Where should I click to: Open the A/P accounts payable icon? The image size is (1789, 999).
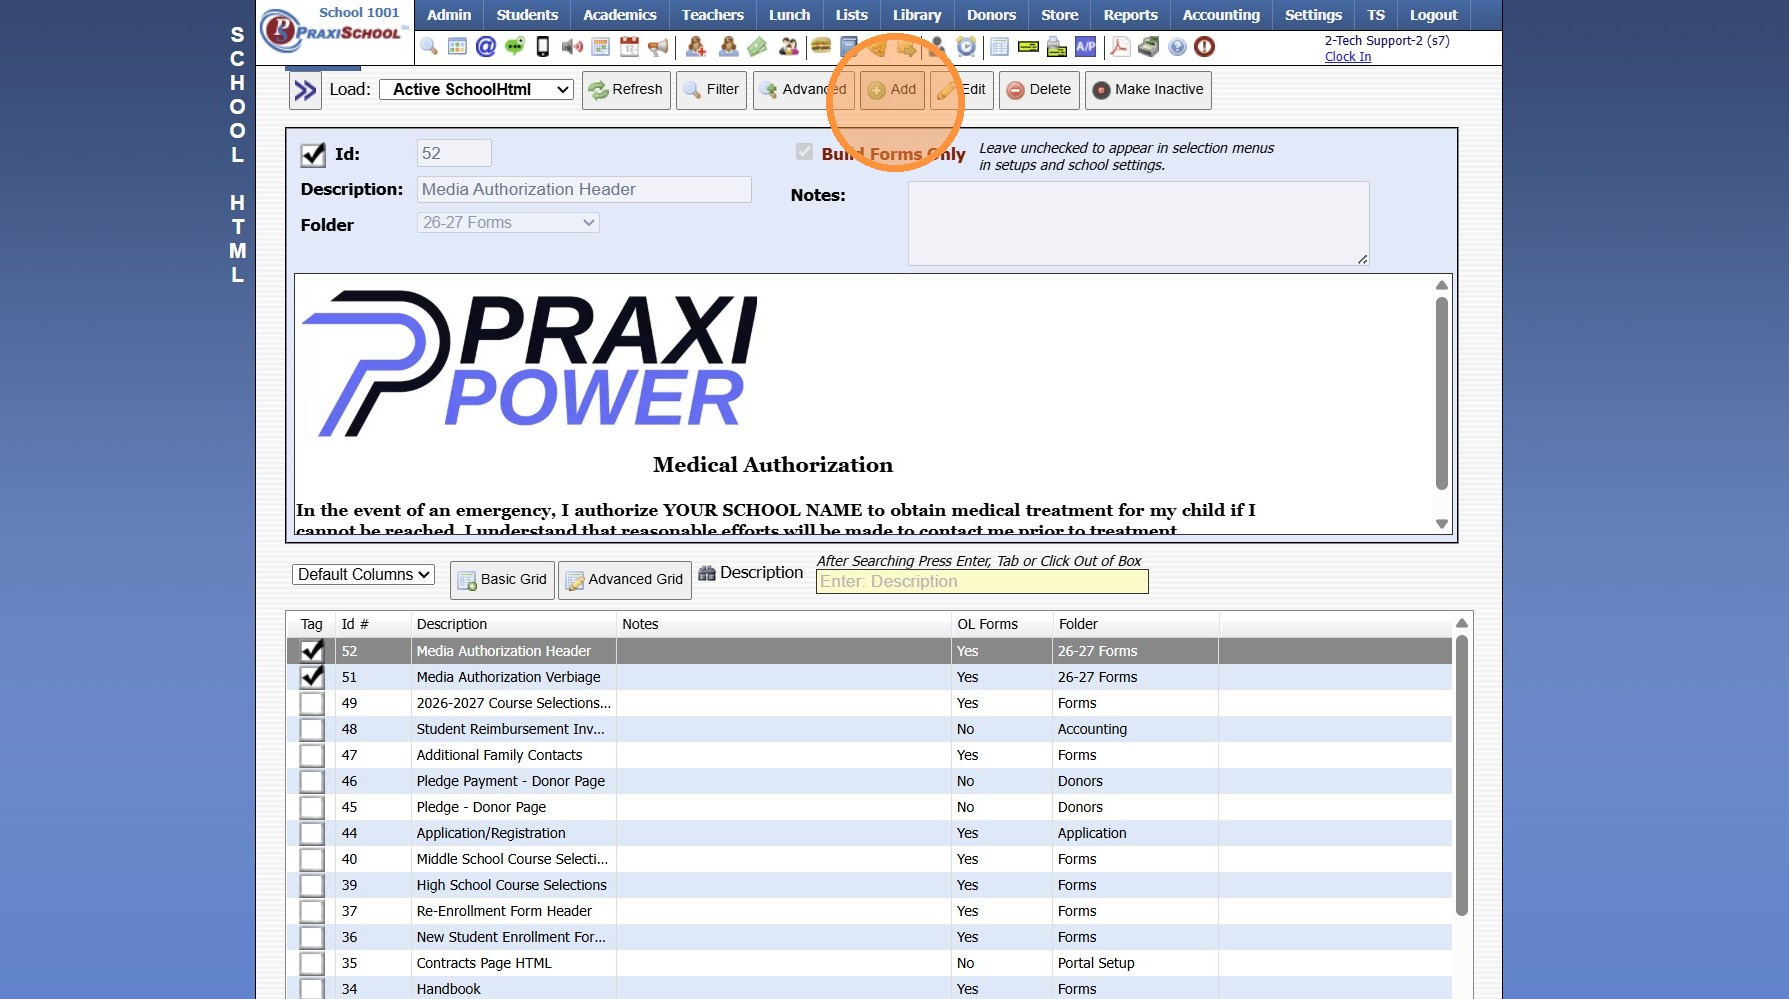coord(1086,47)
